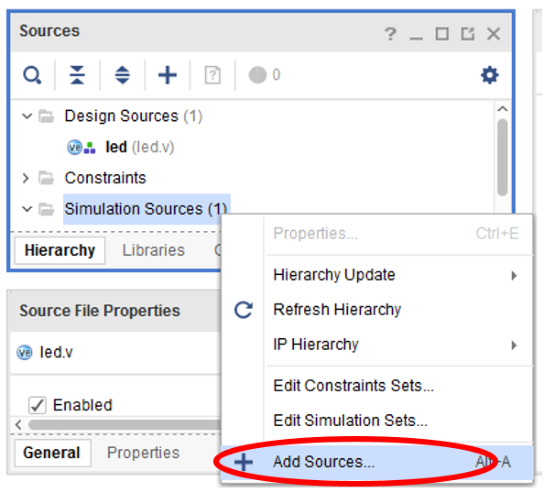Toggle the Enabled checkbox for led.v
Screen dimensions: 546x492
(x=37, y=405)
